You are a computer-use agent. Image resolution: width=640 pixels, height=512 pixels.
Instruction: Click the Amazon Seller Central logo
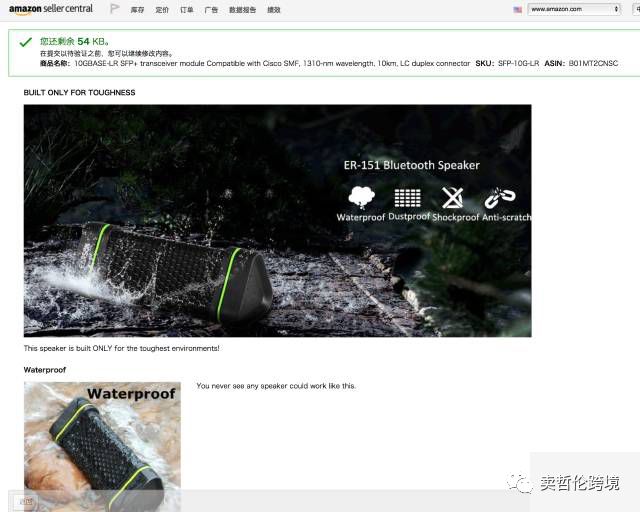[51, 9]
